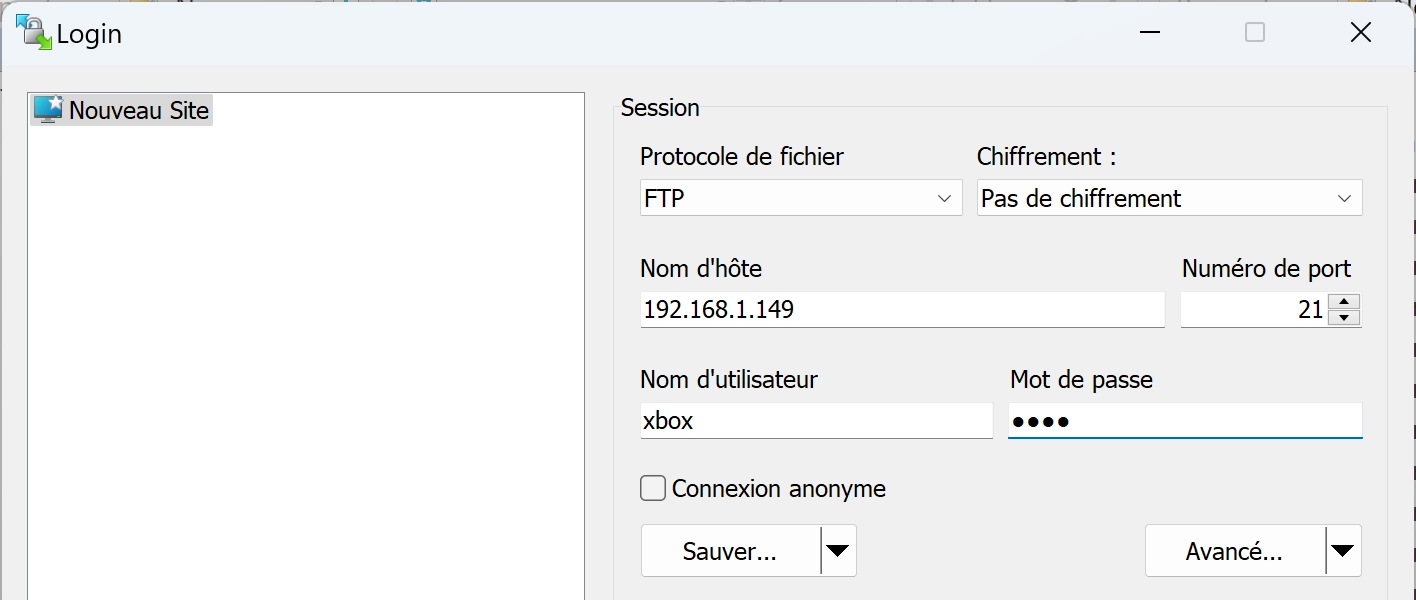Viewport: 1416px width, 600px height.
Task: Expand the Sauver button arrow menu
Action: coord(838,551)
